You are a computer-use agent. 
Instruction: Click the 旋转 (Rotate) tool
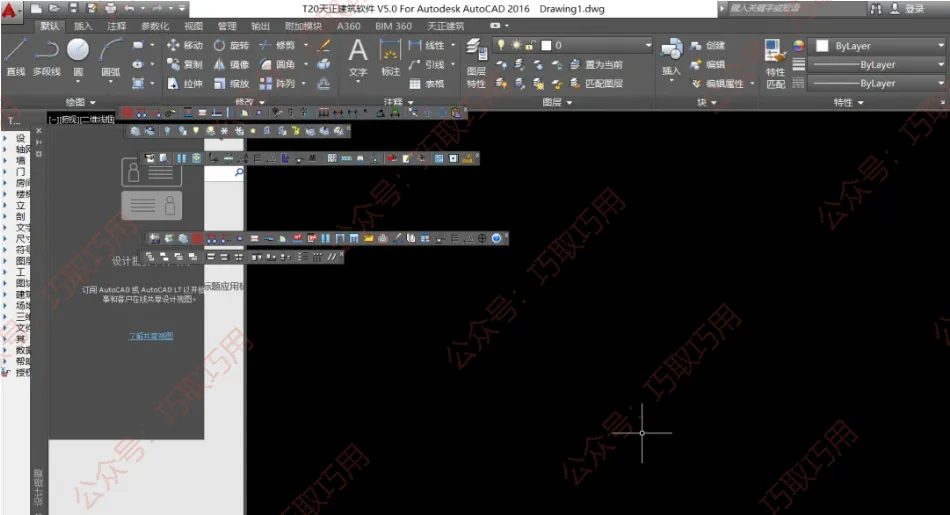[x=231, y=45]
